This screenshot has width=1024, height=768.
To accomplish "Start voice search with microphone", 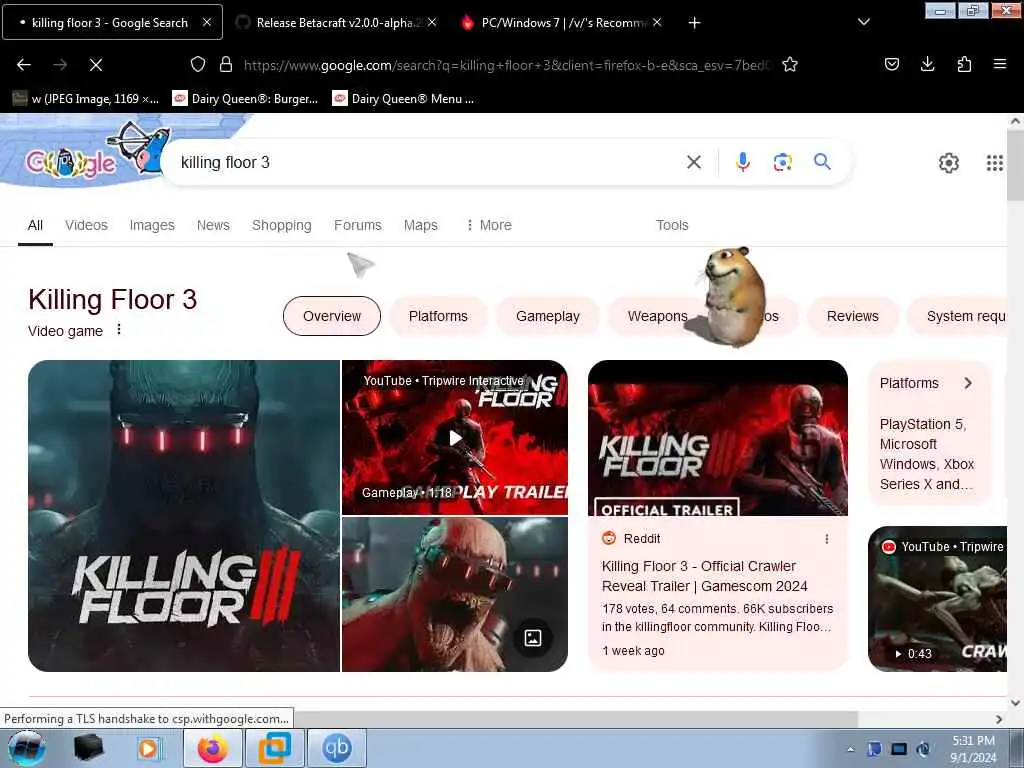I will (743, 161).
